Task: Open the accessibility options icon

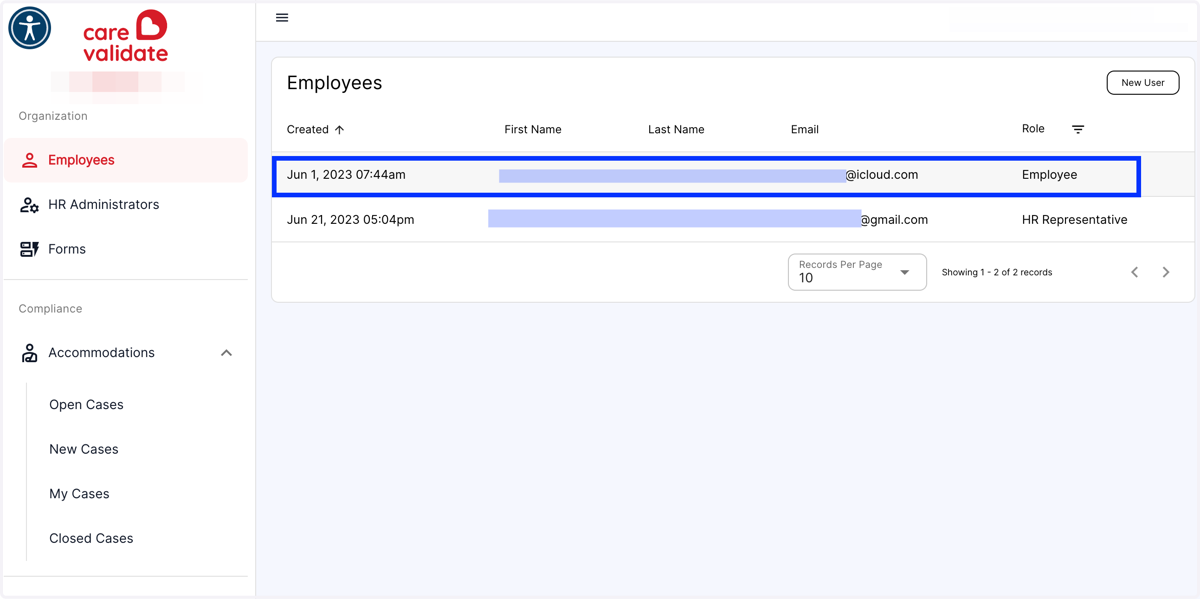Action: point(30,28)
